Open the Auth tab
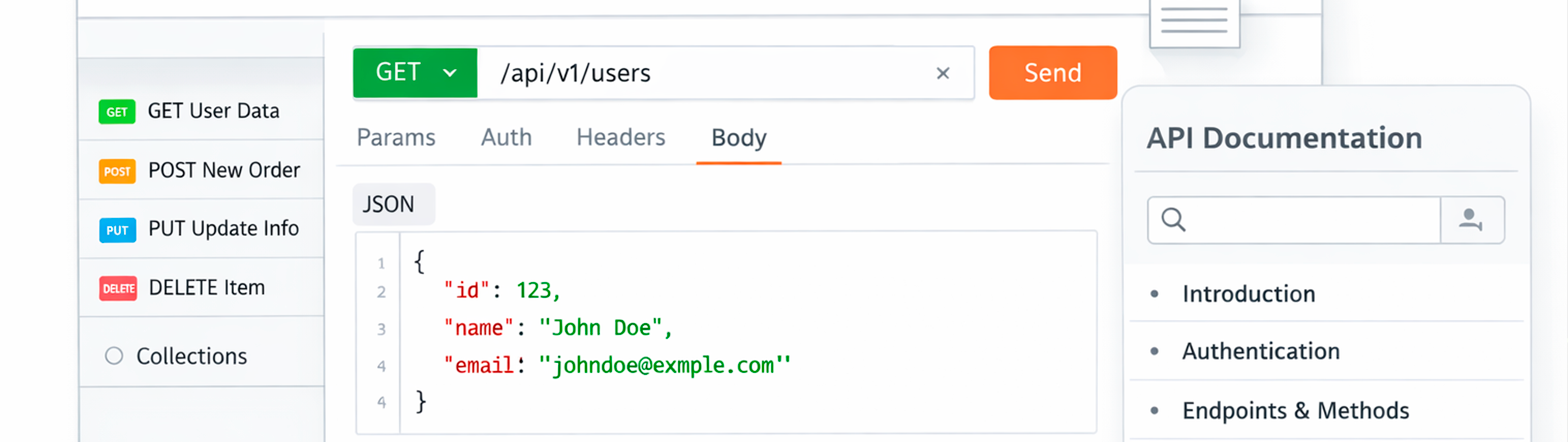 coord(506,137)
